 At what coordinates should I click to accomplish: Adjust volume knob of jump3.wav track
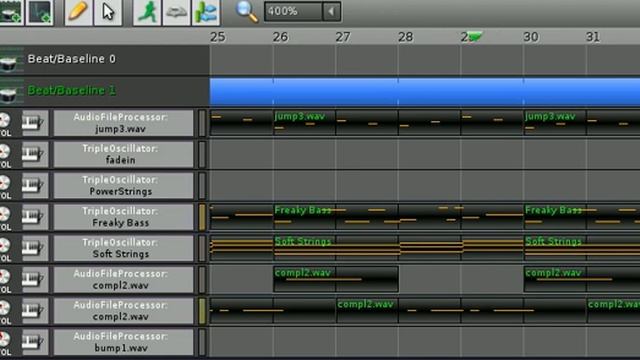(4, 120)
